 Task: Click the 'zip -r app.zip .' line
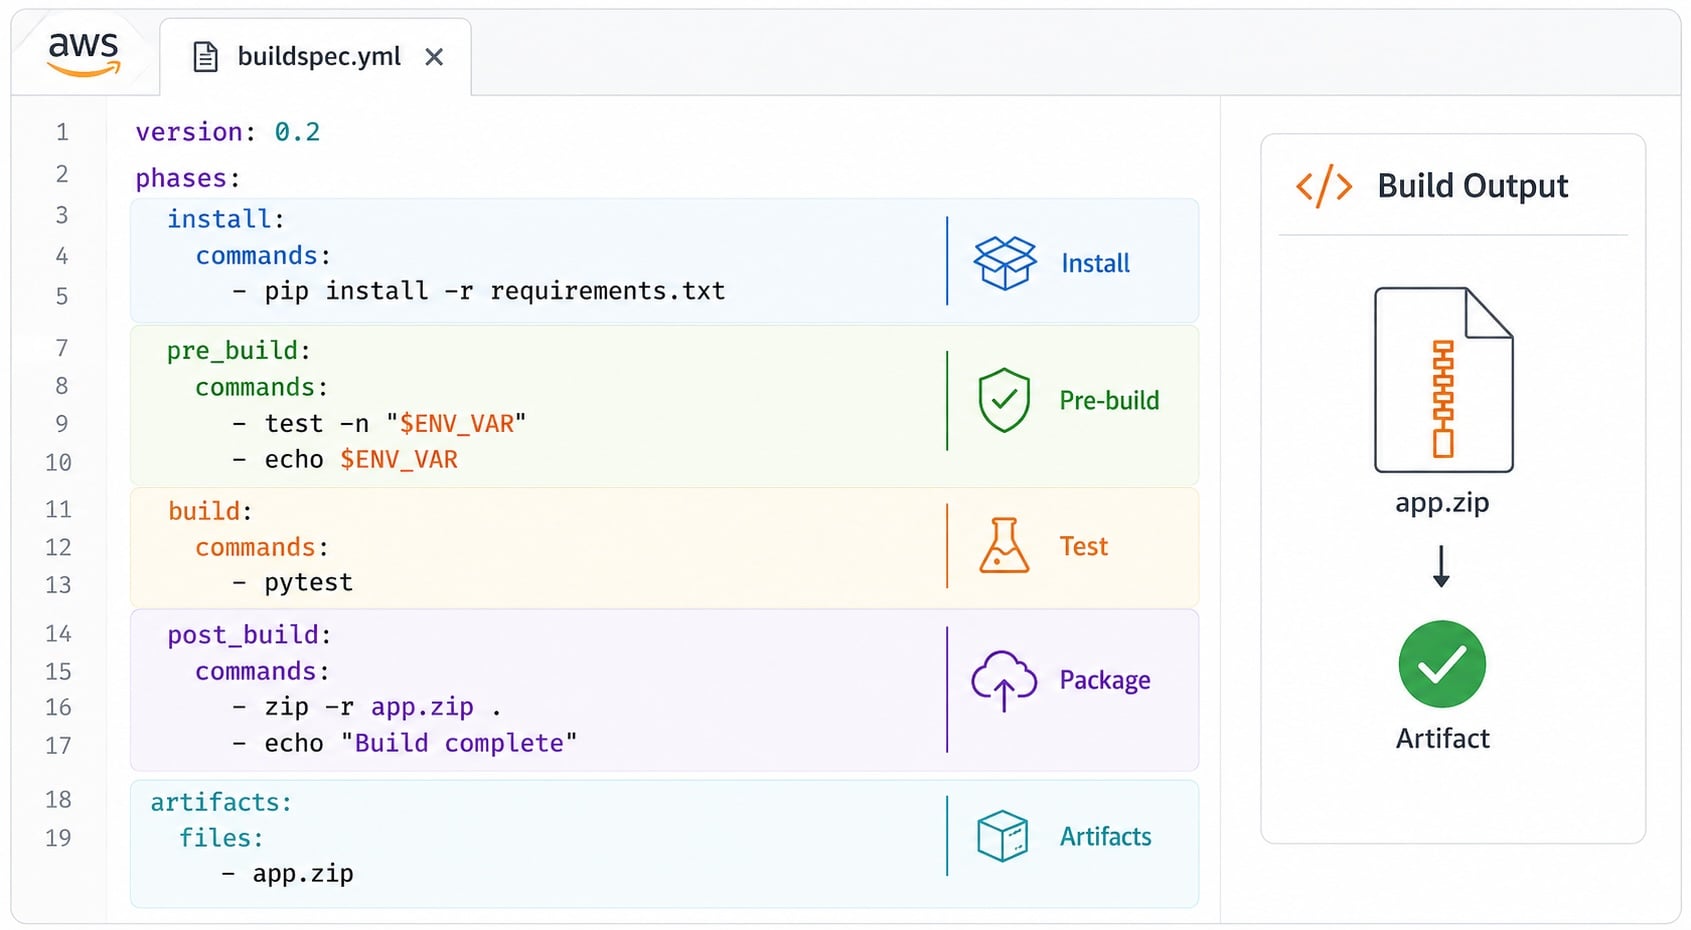(x=367, y=707)
